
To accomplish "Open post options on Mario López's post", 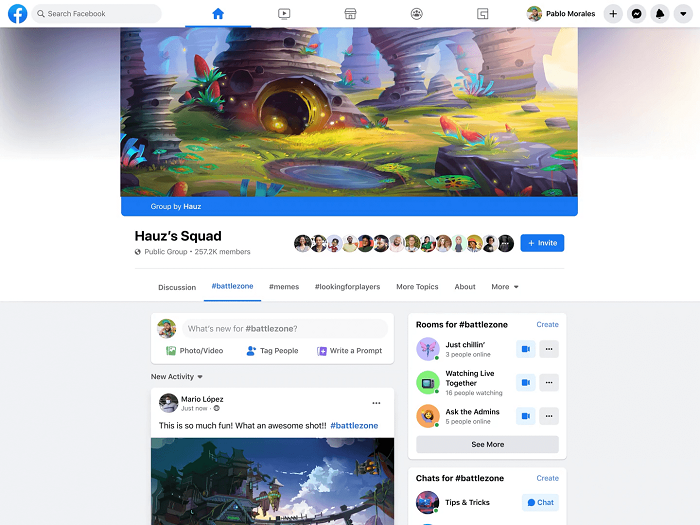I will [376, 403].
